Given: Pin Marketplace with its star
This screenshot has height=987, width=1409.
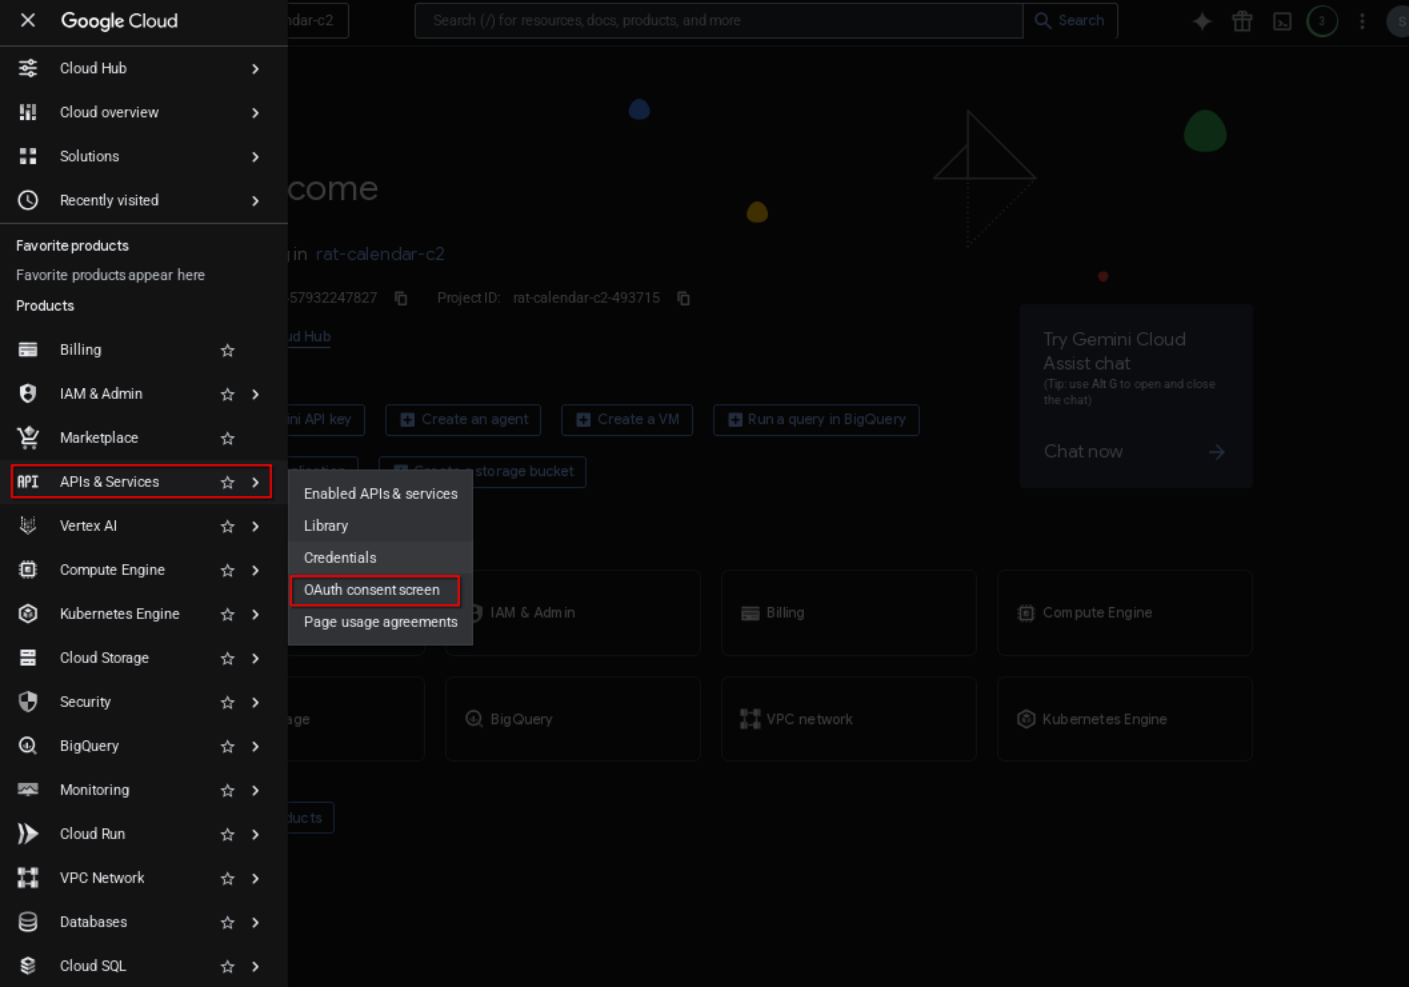Looking at the screenshot, I should (x=227, y=438).
